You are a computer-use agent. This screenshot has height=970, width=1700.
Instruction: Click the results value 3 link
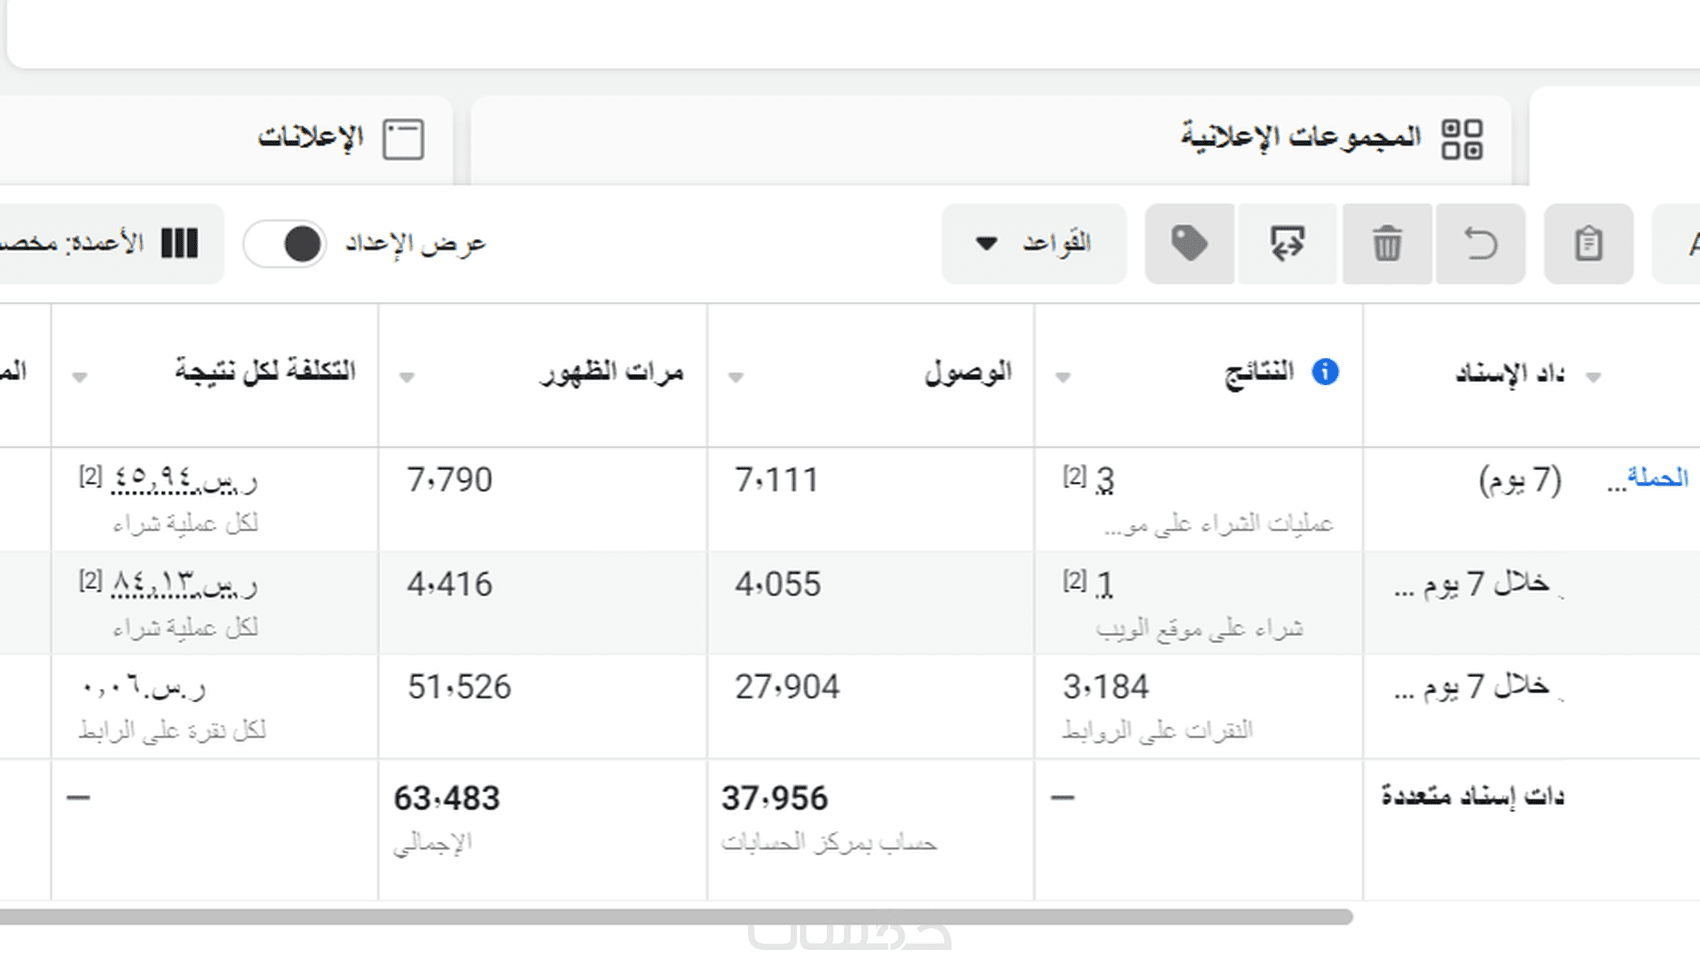pos(1104,481)
